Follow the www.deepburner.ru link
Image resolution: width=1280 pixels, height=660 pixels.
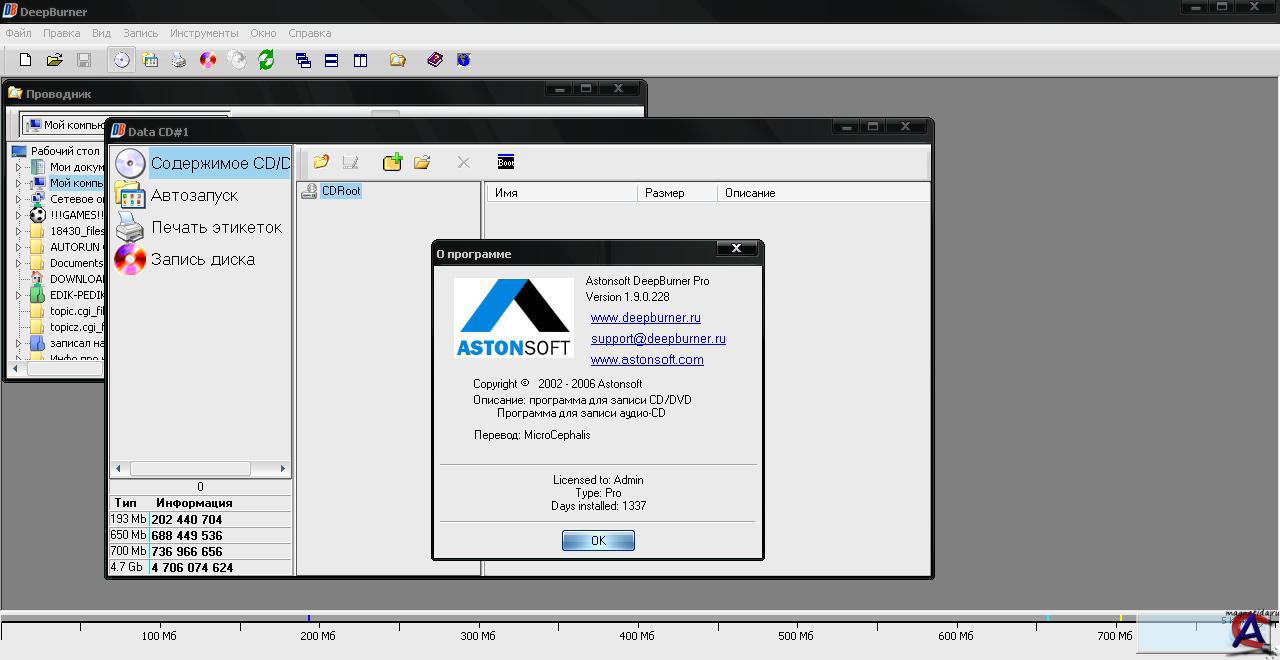[x=645, y=318]
